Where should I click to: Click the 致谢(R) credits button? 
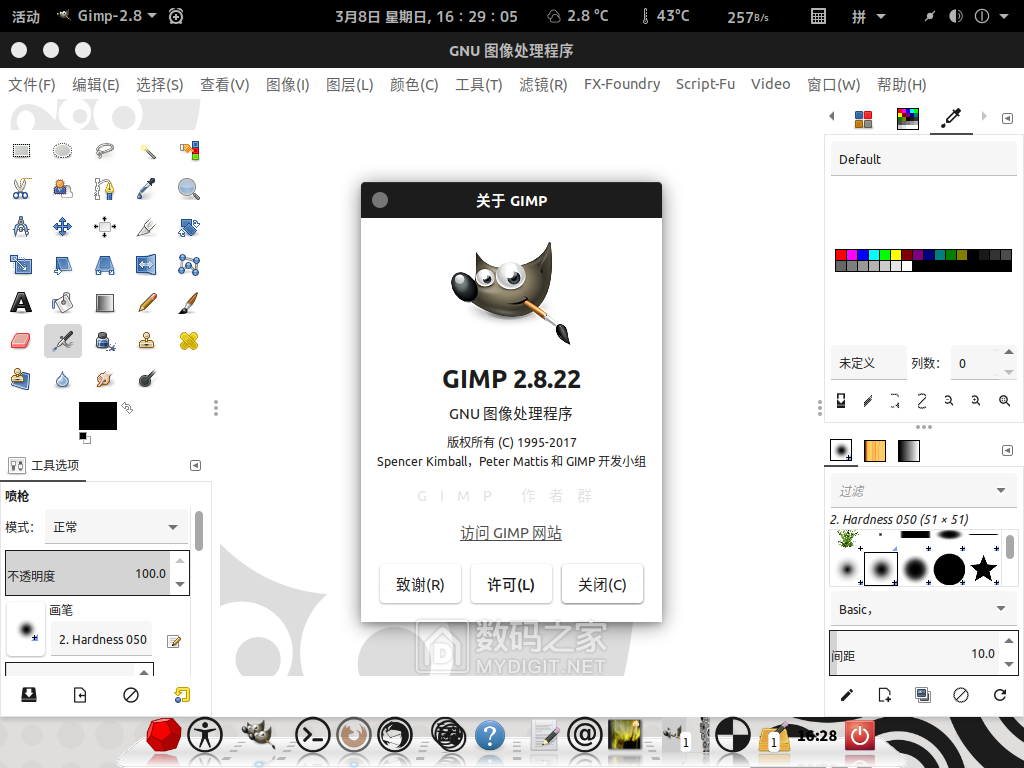point(420,584)
